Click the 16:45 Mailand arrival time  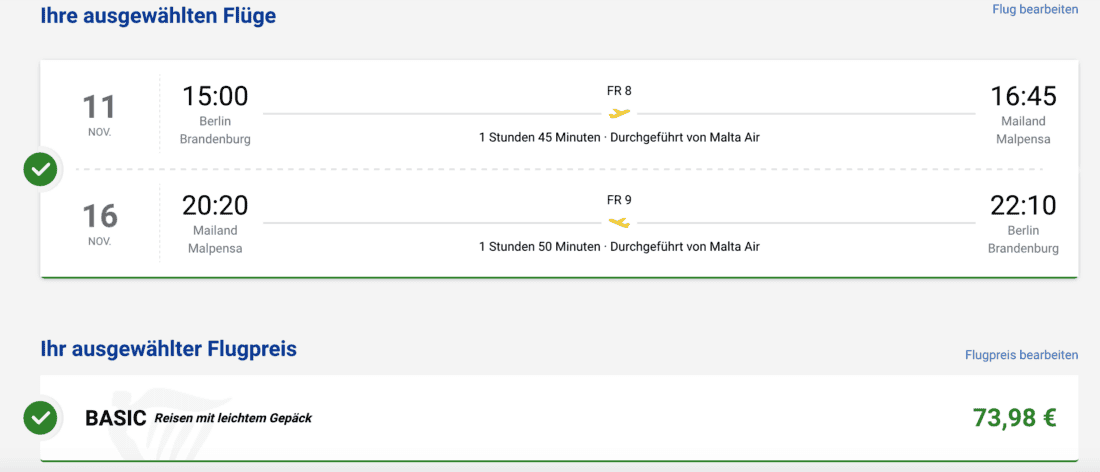pyautogui.click(x=1023, y=97)
